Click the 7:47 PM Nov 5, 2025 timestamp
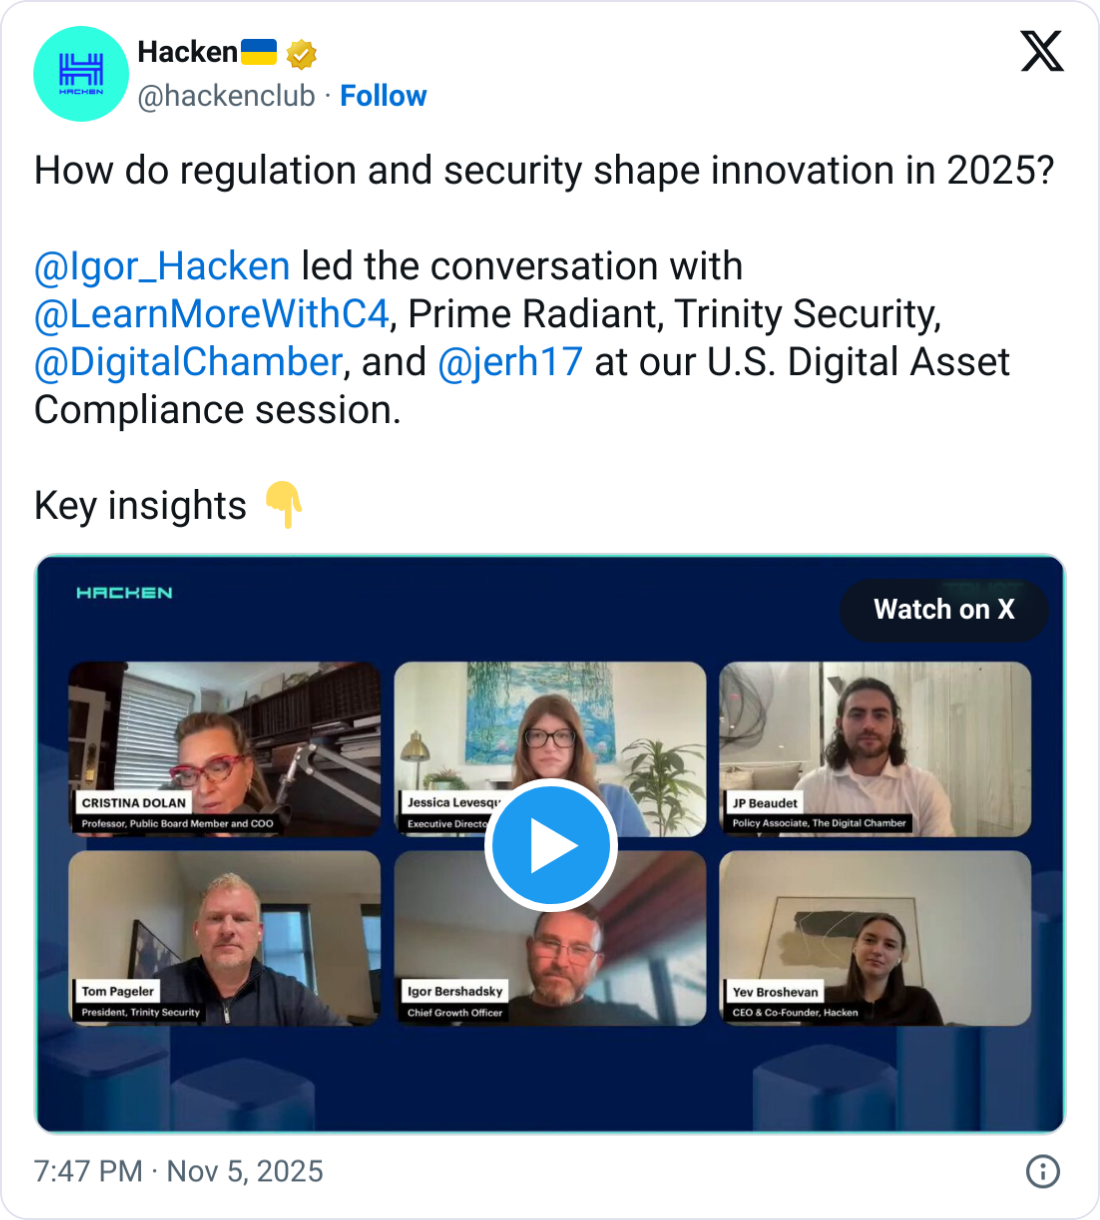1100x1220 pixels. pos(179,1171)
